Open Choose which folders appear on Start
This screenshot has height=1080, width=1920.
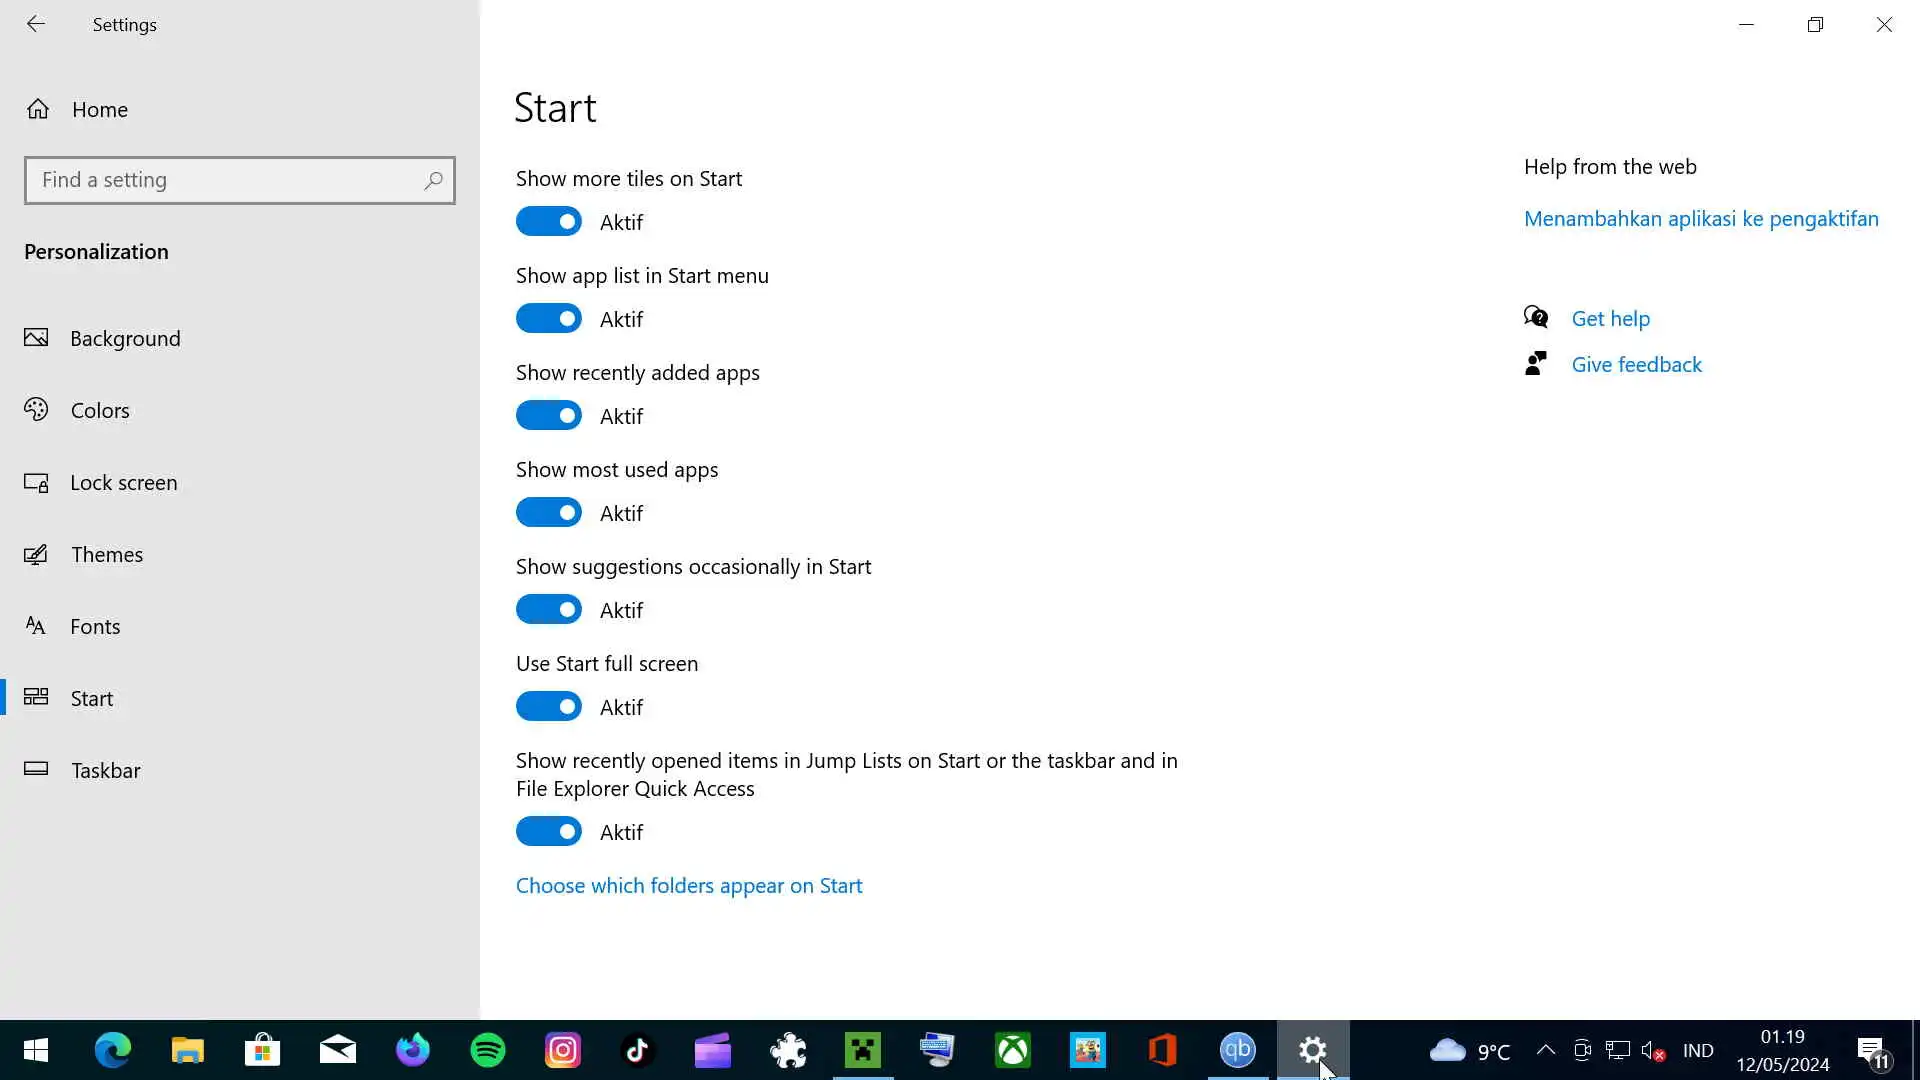[688, 885]
